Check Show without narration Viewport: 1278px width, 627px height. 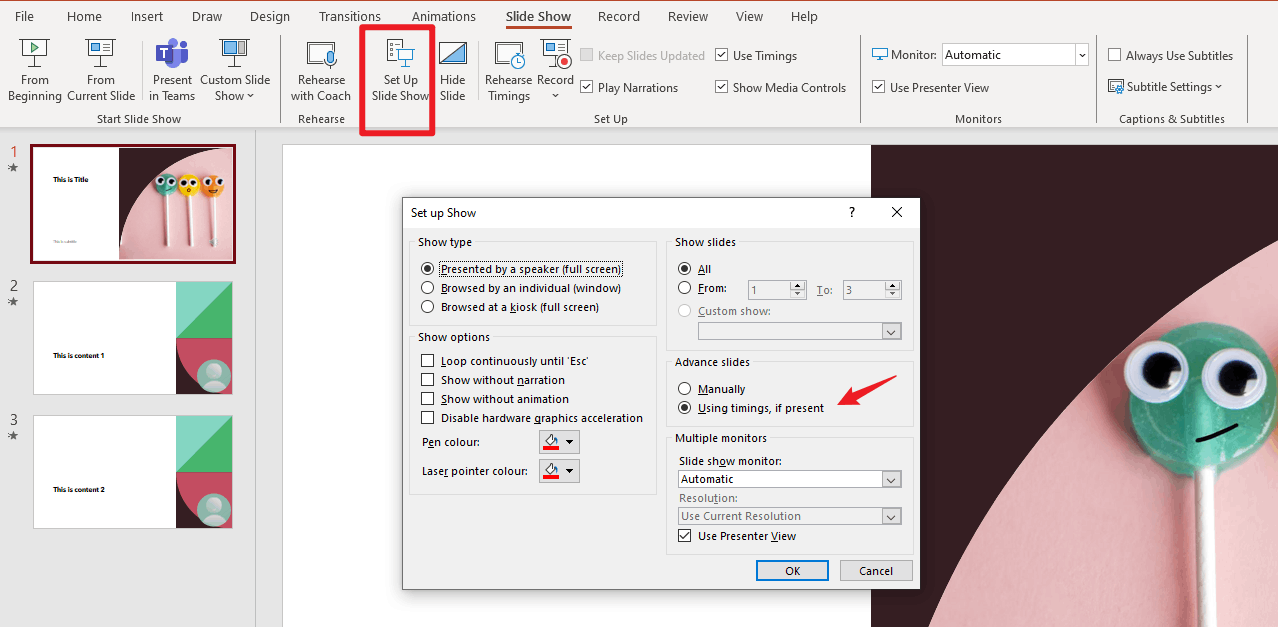tap(428, 380)
